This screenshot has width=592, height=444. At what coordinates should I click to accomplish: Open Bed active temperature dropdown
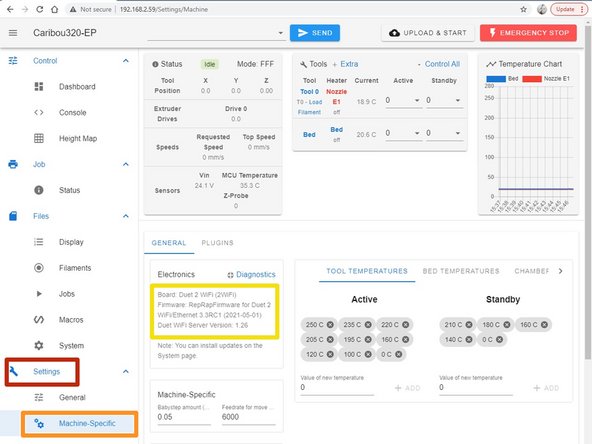point(417,133)
